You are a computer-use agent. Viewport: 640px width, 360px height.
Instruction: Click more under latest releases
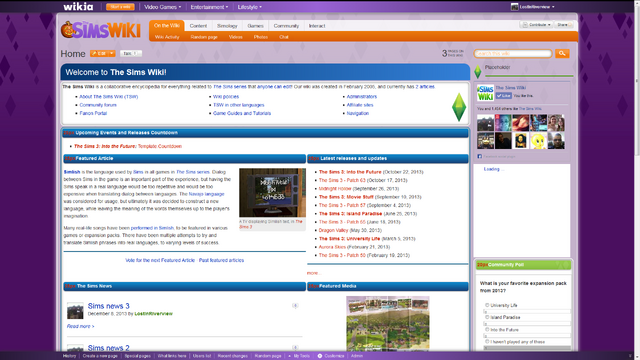(x=313, y=273)
